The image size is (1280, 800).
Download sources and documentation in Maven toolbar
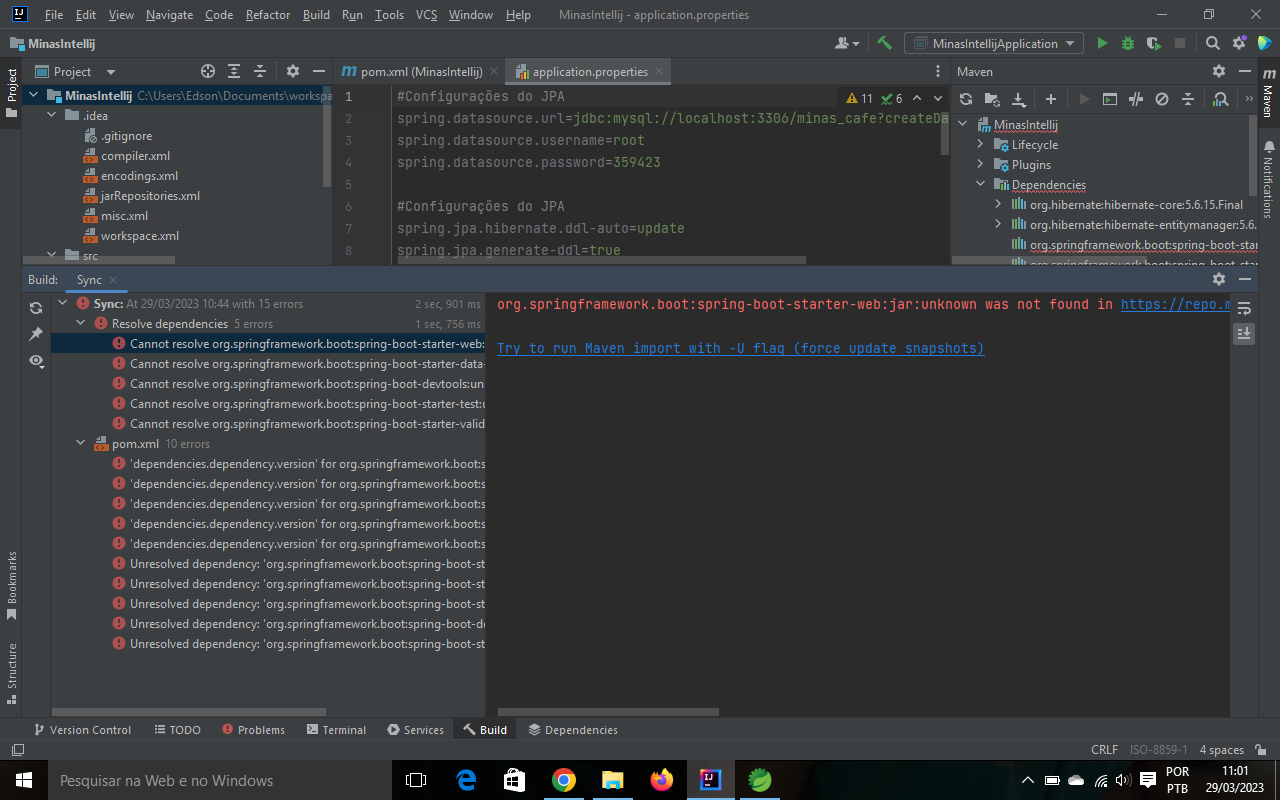coord(1018,99)
